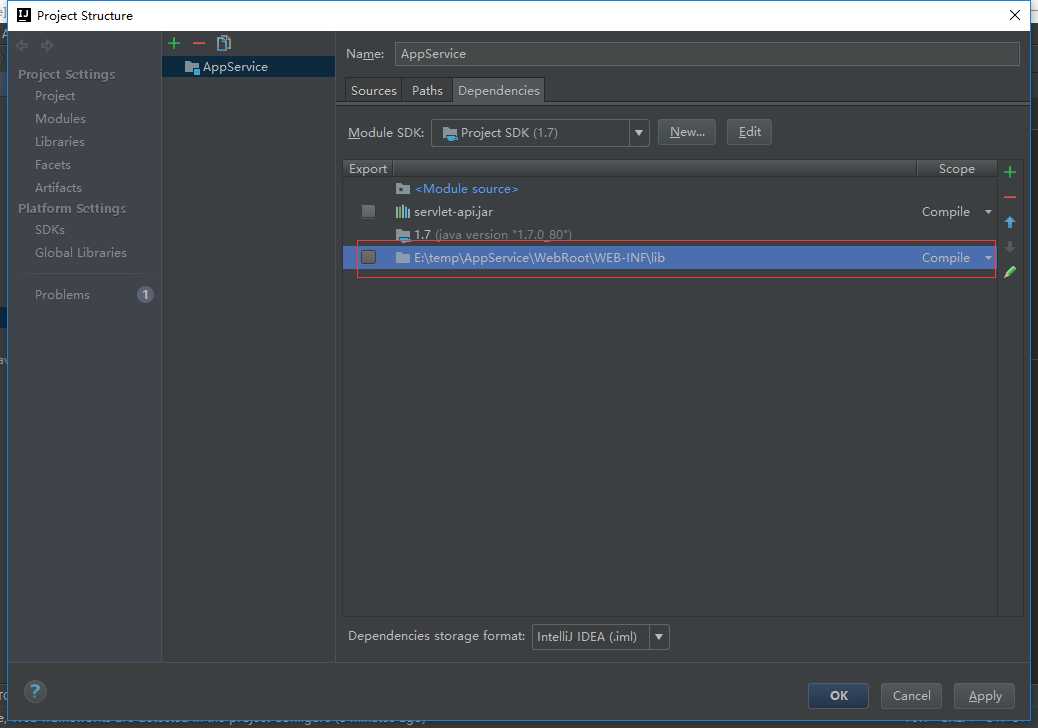Open scope dropdown for WEB-INF\lib row
Screen dimensions: 1038x728
[988, 257]
